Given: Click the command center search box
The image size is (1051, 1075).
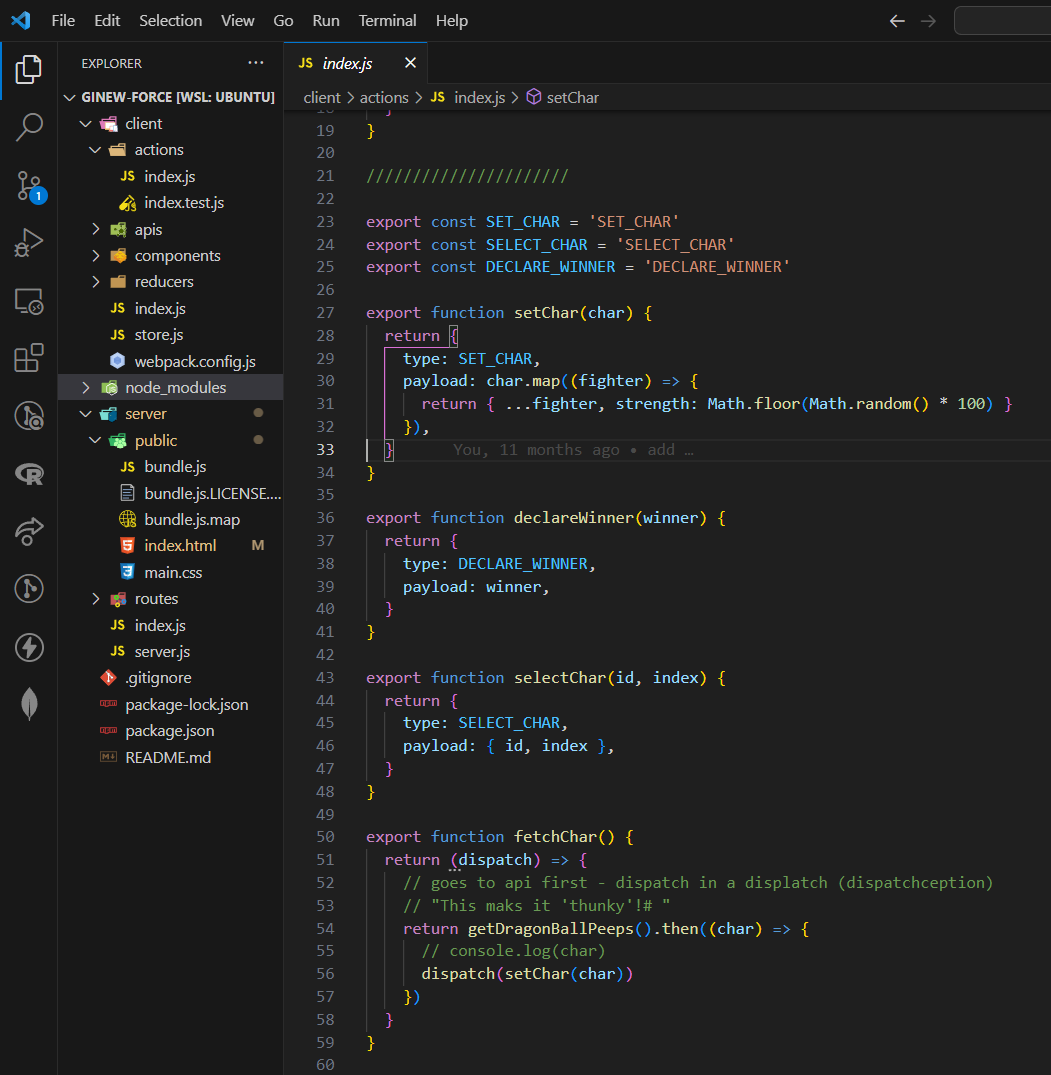Looking at the screenshot, I should [x=1002, y=21].
